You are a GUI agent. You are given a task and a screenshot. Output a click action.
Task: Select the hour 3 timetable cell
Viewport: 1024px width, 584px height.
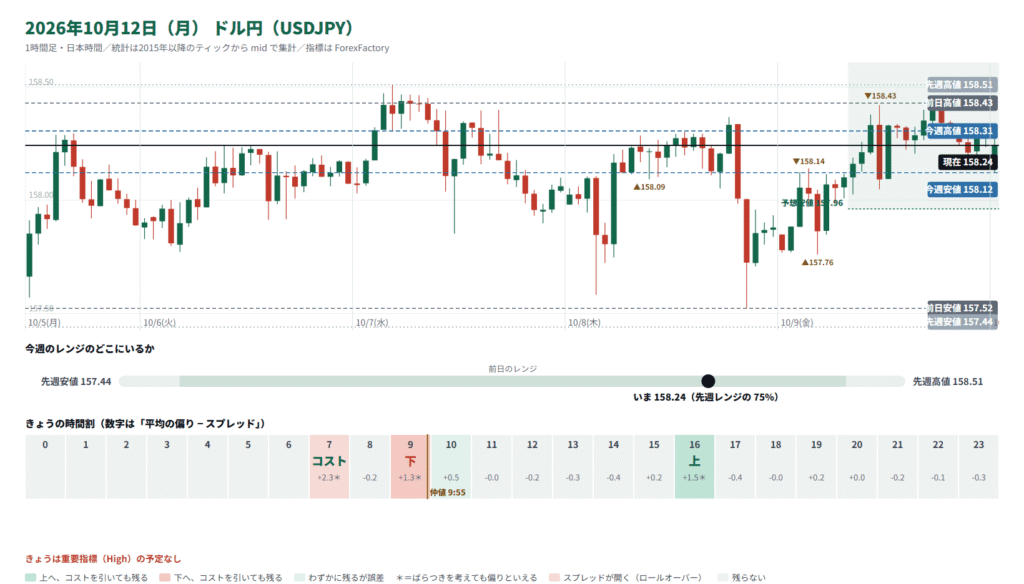[x=167, y=466]
